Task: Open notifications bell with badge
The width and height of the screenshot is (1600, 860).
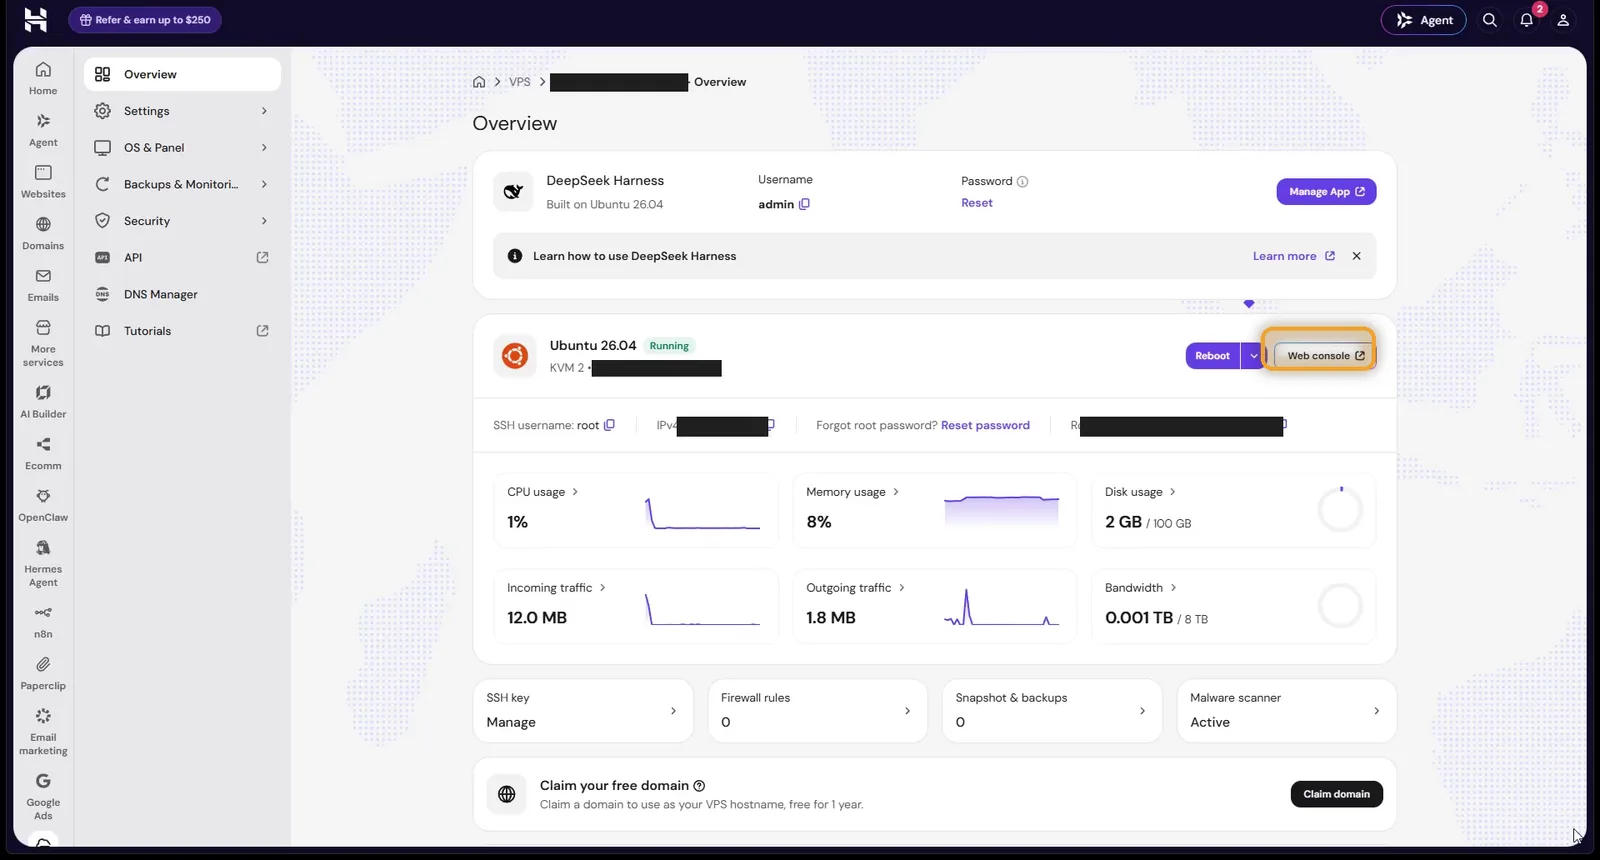Action: 1527,20
